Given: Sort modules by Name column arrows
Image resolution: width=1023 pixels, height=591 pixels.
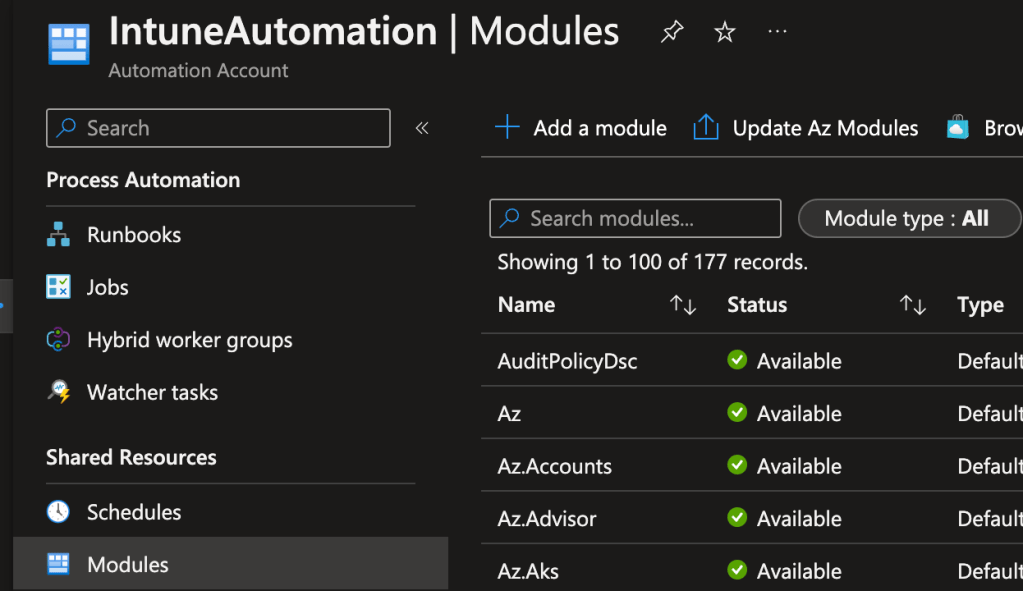Looking at the screenshot, I should 683,305.
